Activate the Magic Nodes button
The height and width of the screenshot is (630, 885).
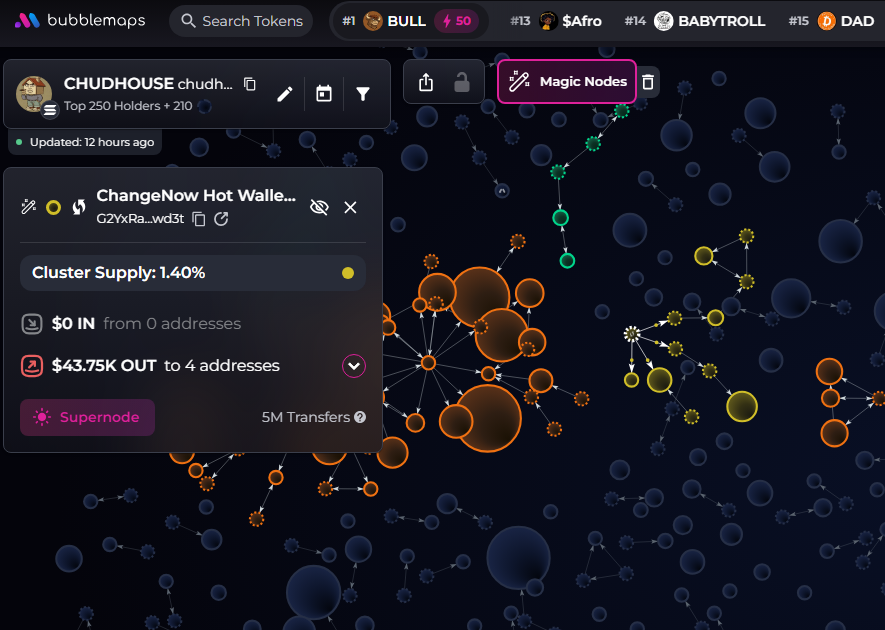tap(567, 81)
